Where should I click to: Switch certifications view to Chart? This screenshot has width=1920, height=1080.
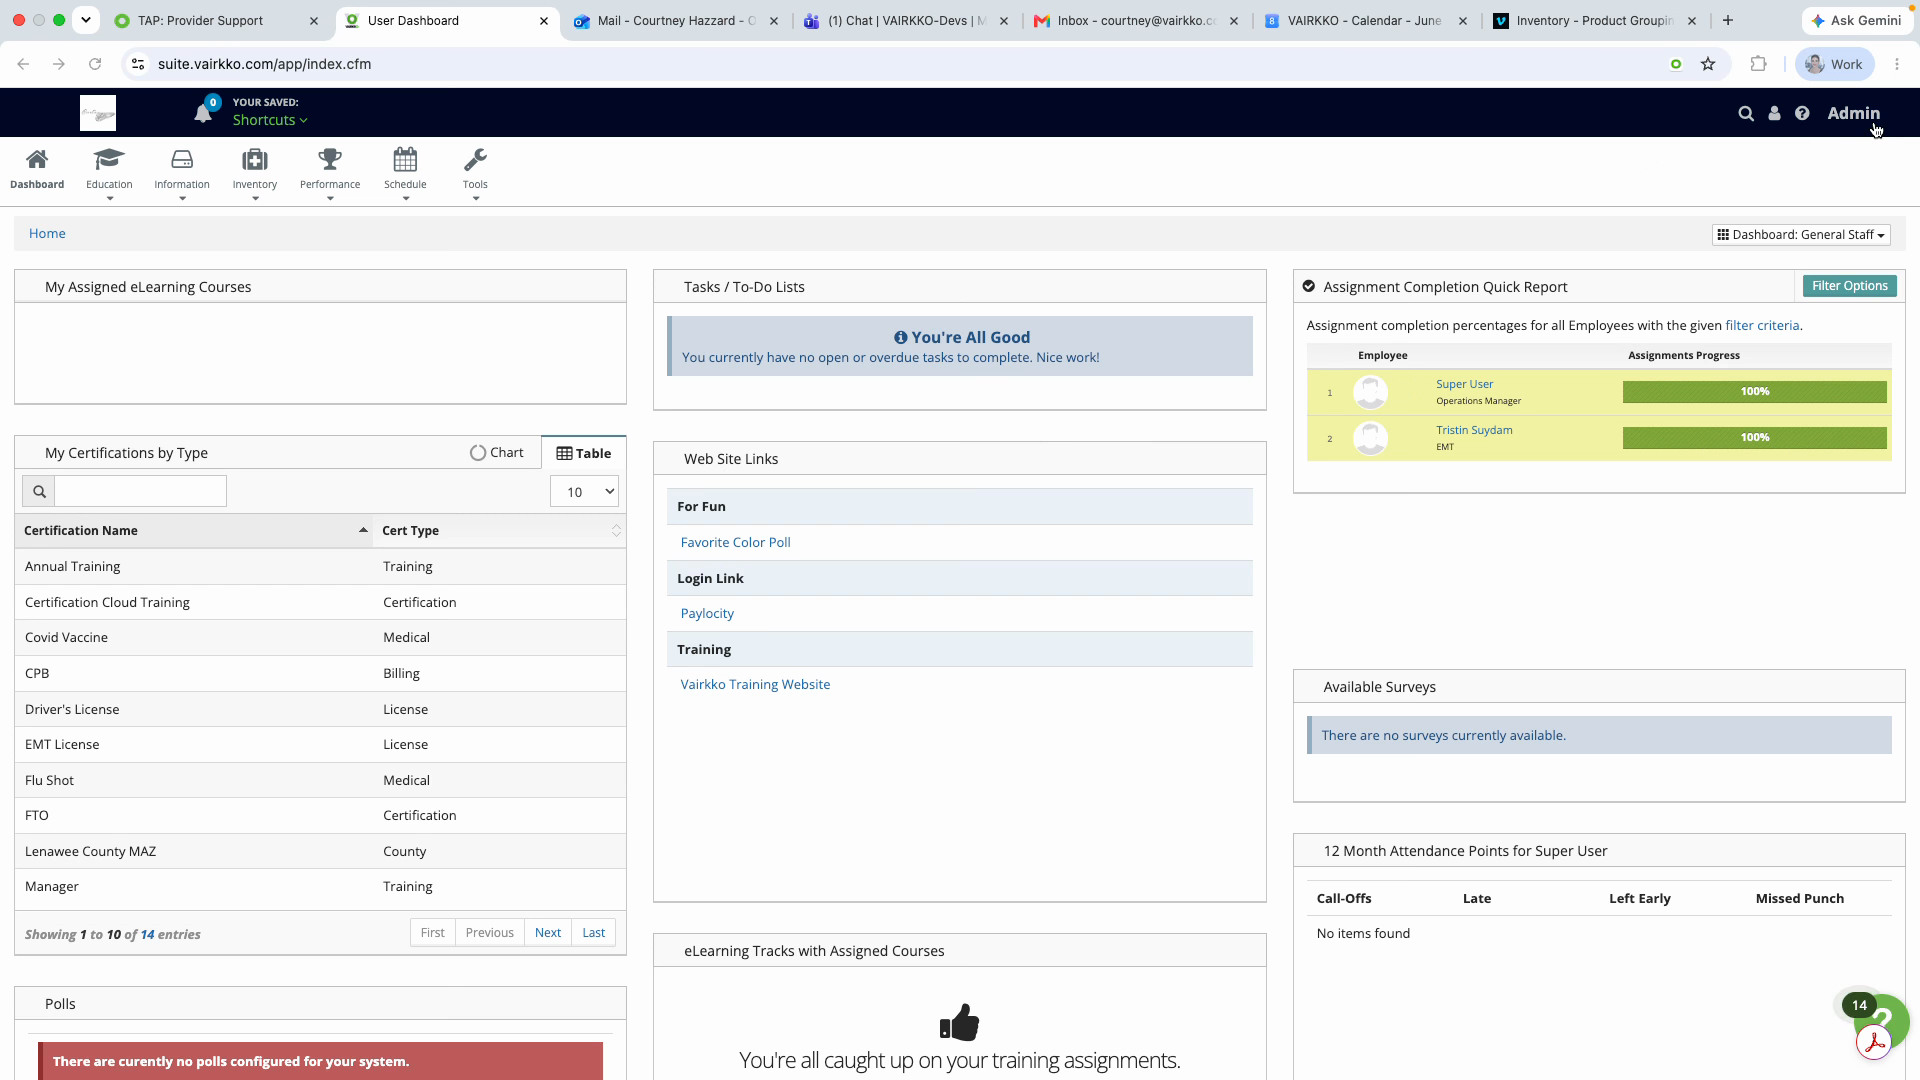(x=496, y=453)
